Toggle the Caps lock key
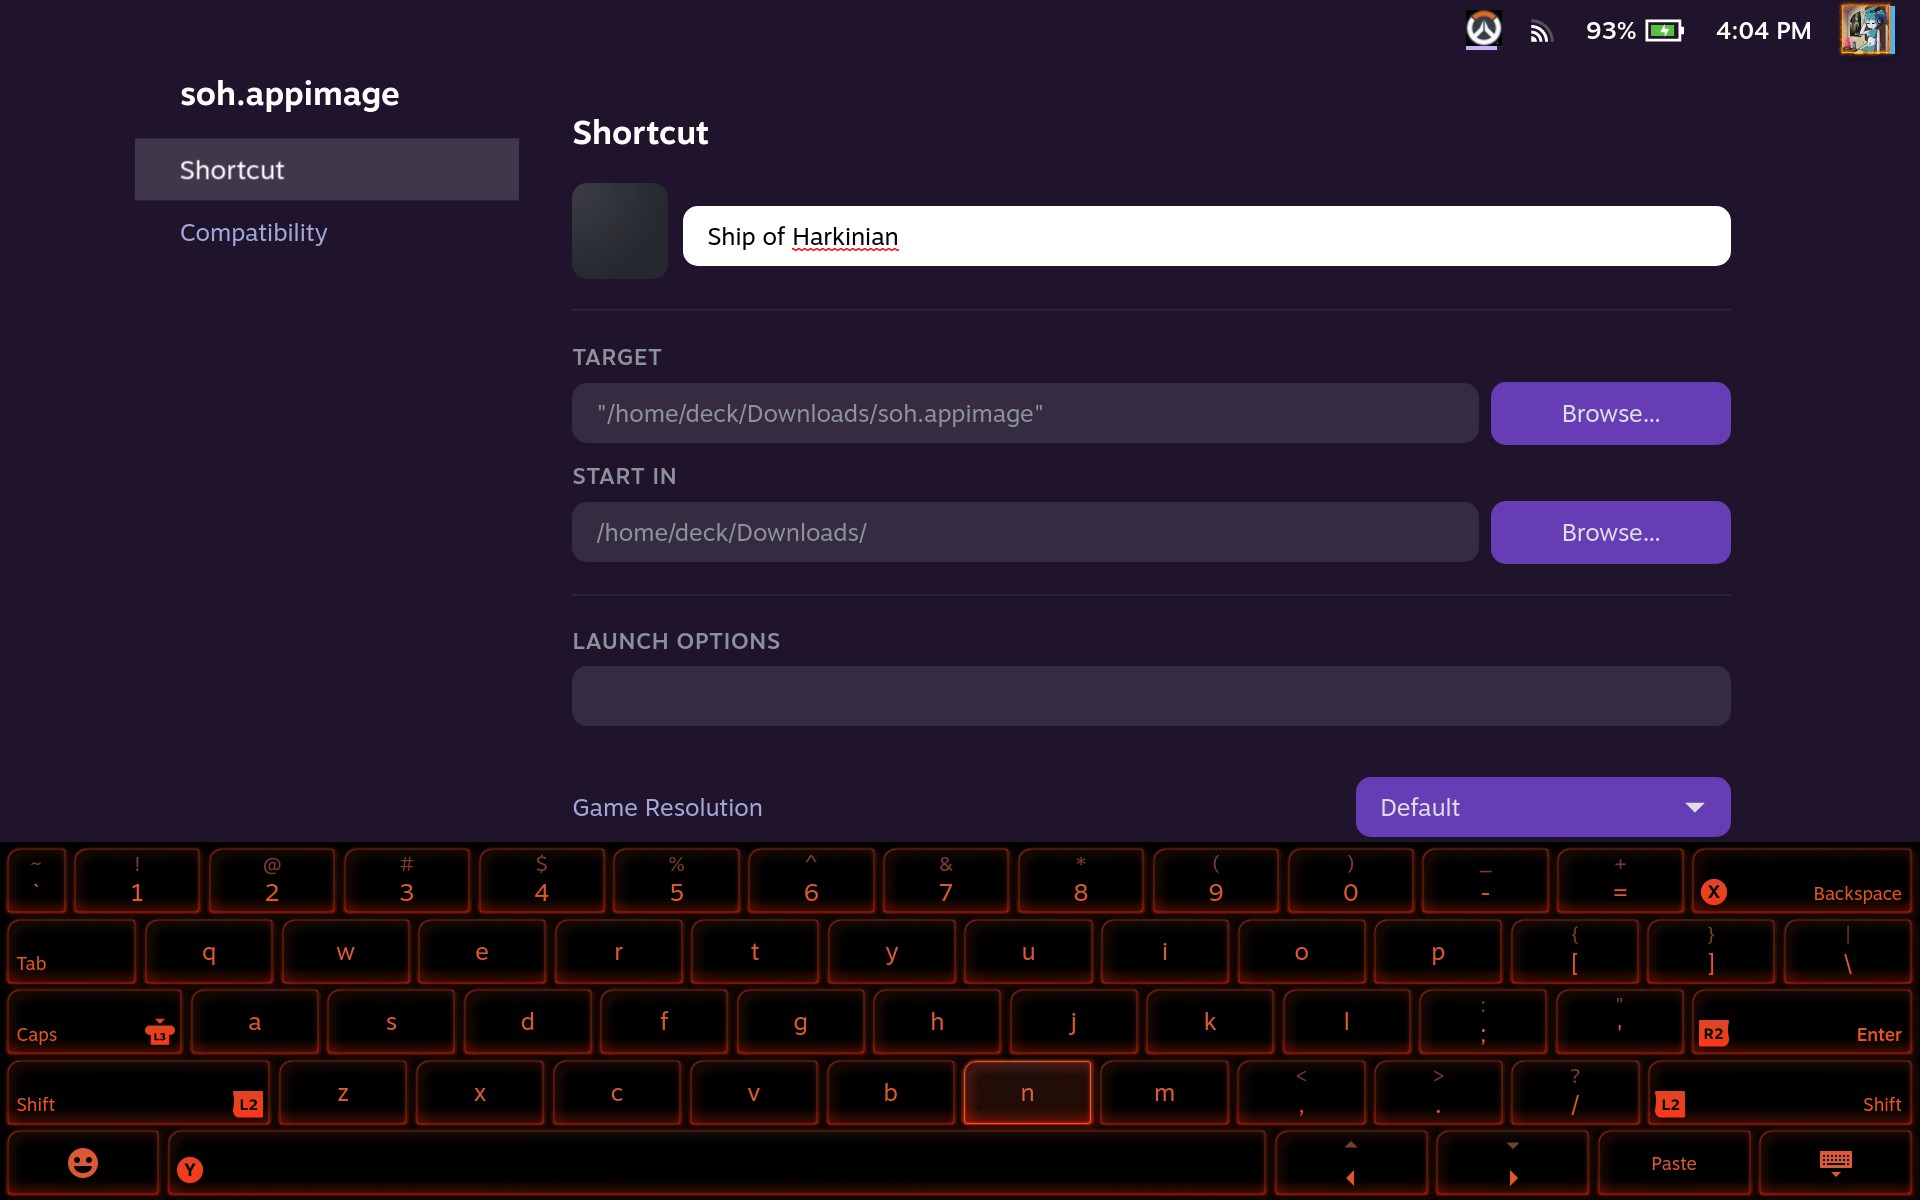The image size is (1920, 1200). point(95,1022)
